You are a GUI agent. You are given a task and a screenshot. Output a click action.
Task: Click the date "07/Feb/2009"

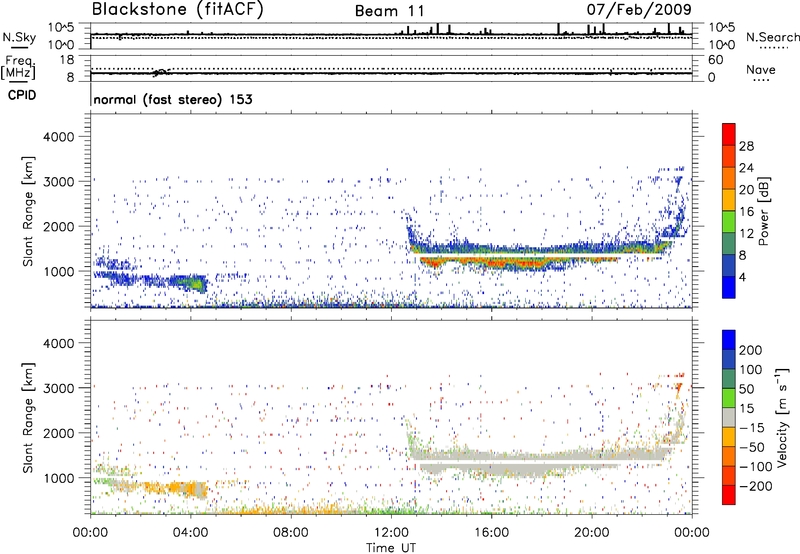pyautogui.click(x=639, y=10)
